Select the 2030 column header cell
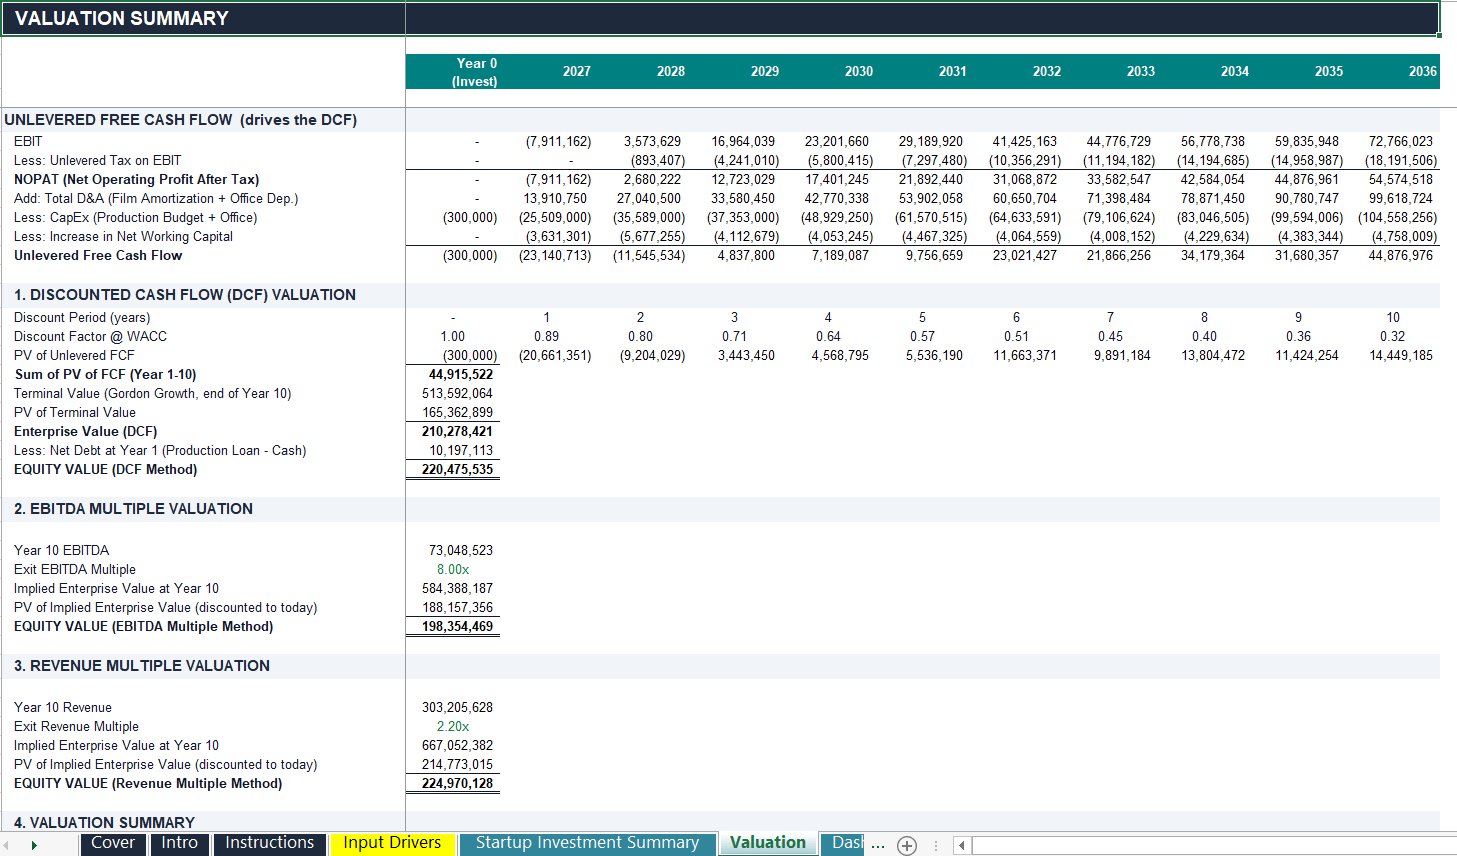Image resolution: width=1457 pixels, height=856 pixels. (x=859, y=71)
